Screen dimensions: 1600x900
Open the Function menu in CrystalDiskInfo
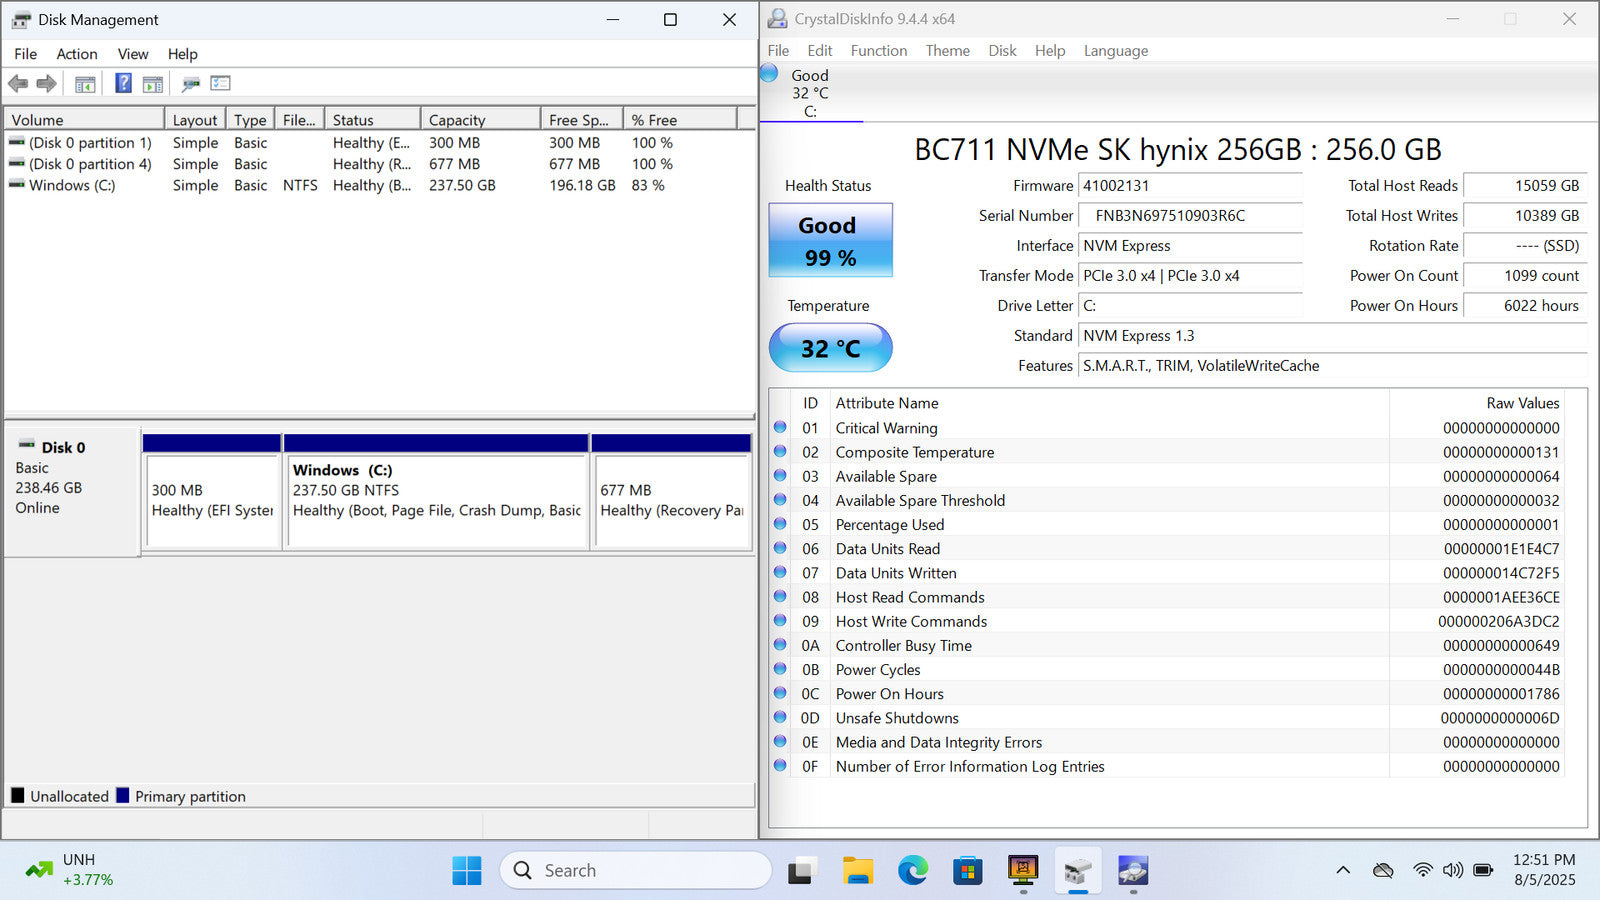(x=878, y=51)
